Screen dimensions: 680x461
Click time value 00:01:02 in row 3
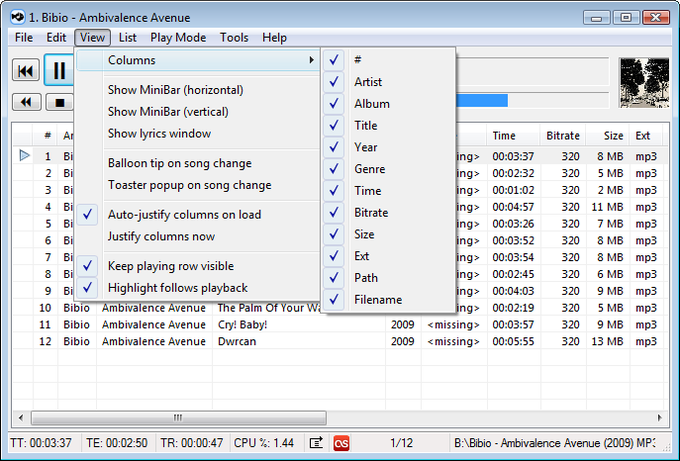click(513, 190)
